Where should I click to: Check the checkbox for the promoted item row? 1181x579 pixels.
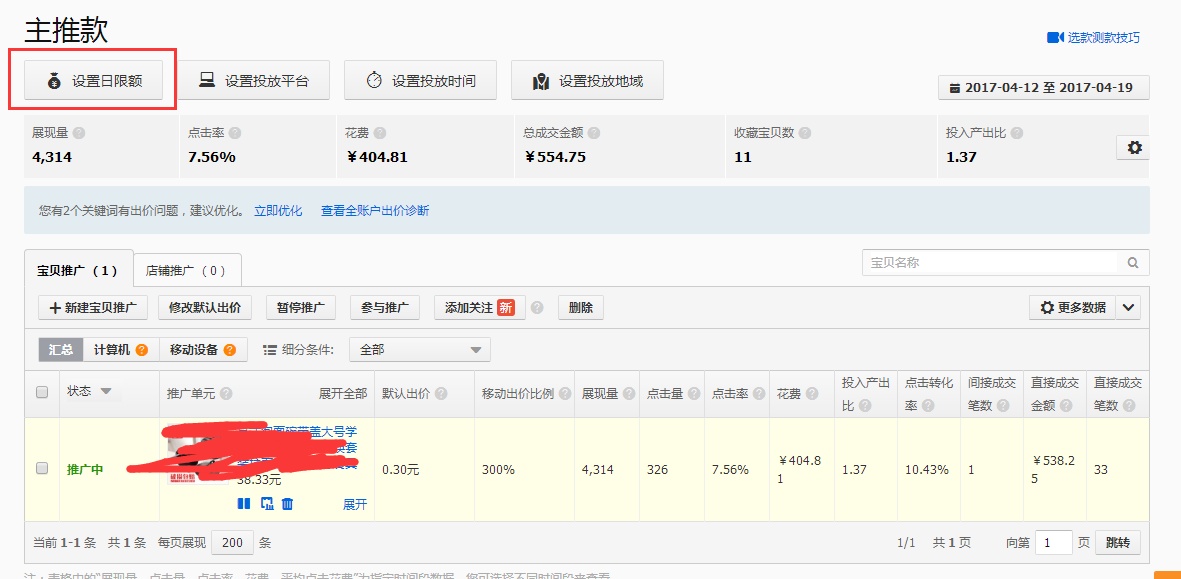pyautogui.click(x=41, y=468)
